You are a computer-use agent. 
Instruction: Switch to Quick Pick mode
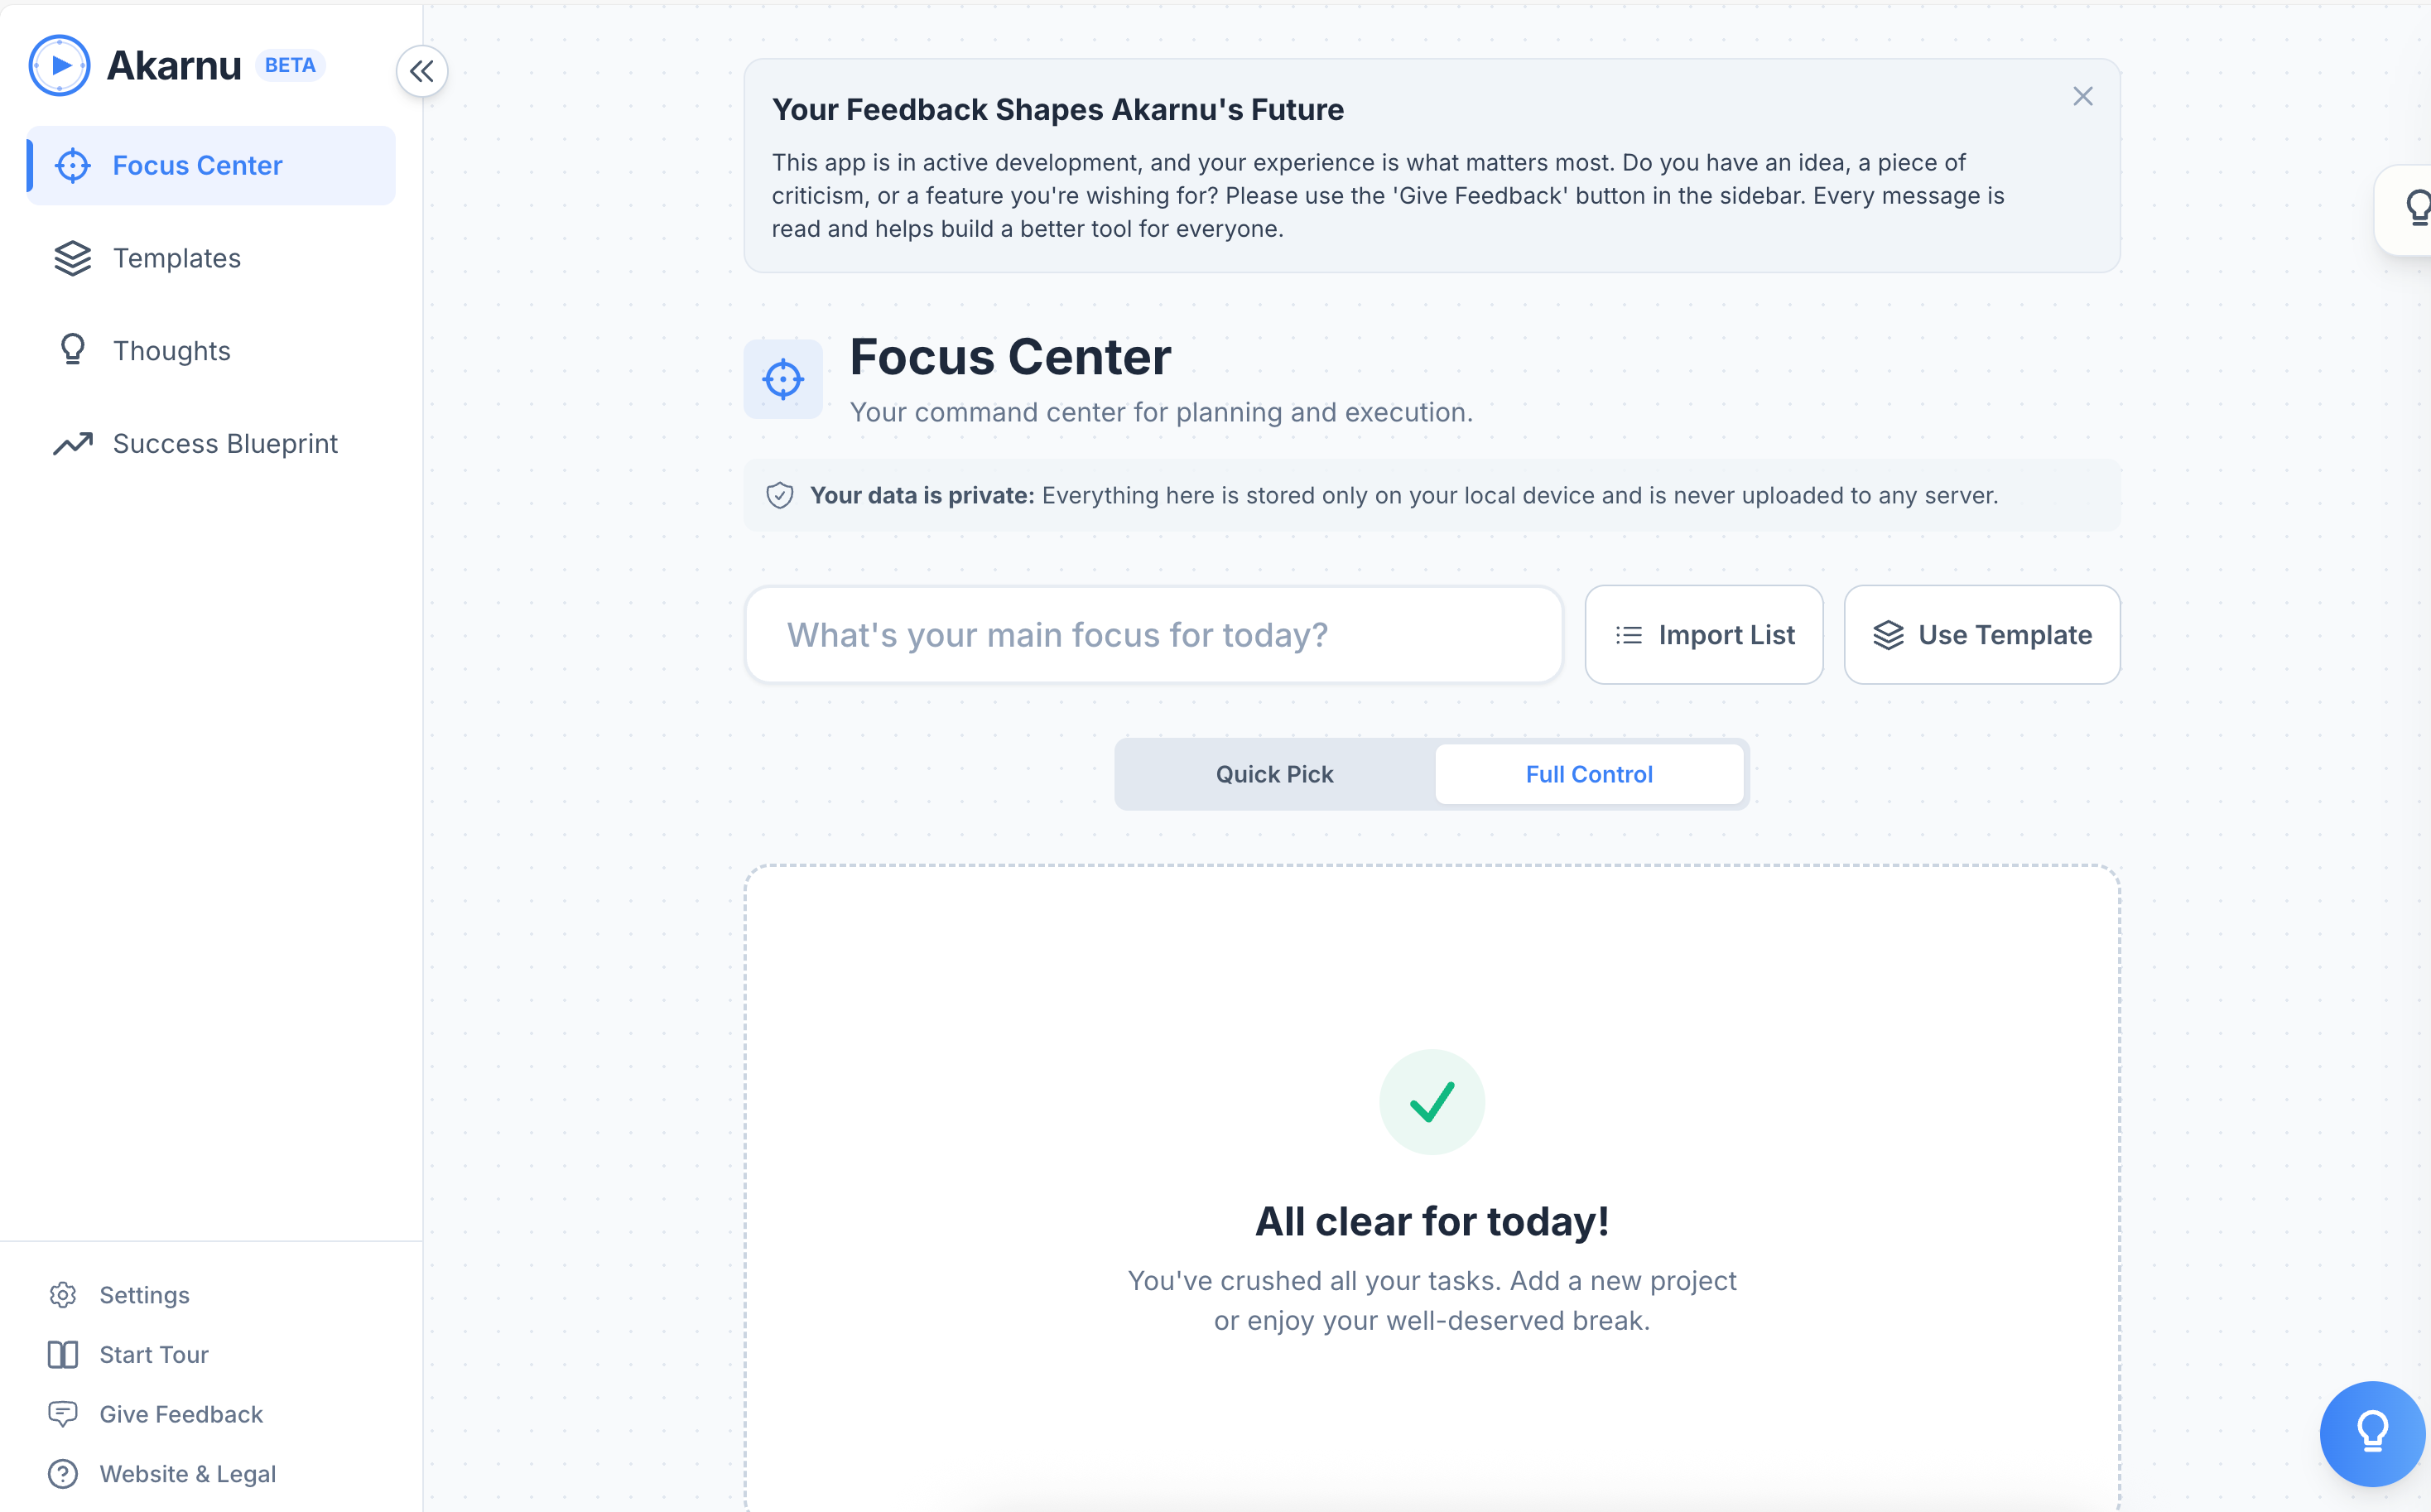1274,774
